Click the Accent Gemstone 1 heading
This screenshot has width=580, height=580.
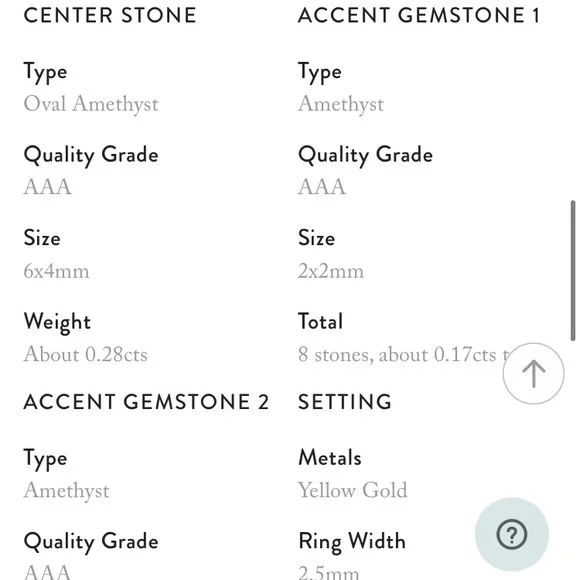(419, 16)
